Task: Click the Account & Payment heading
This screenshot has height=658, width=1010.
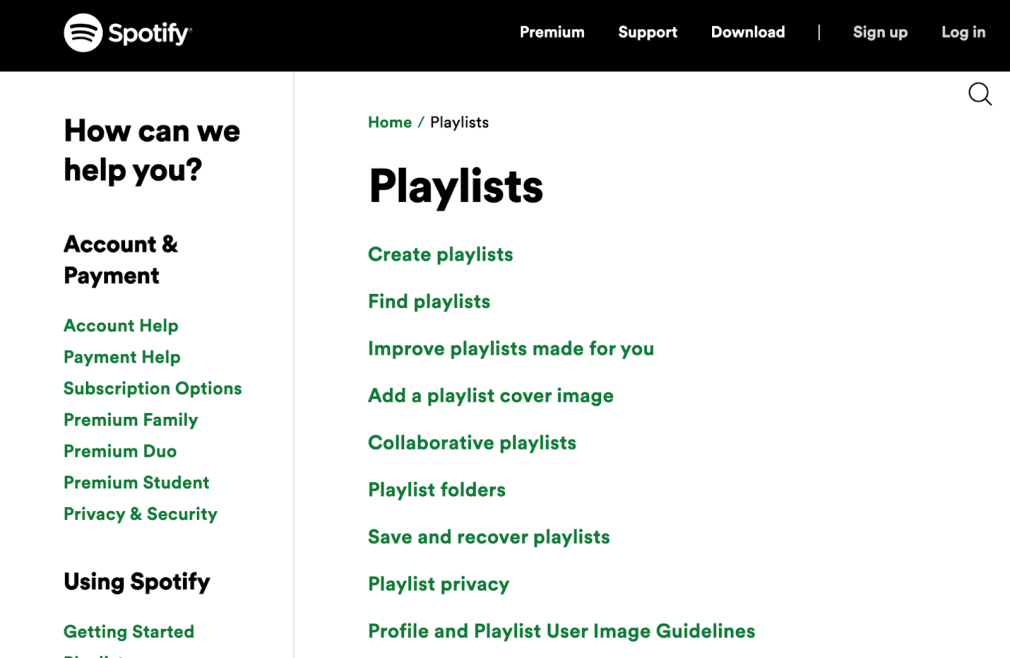Action: point(121,259)
